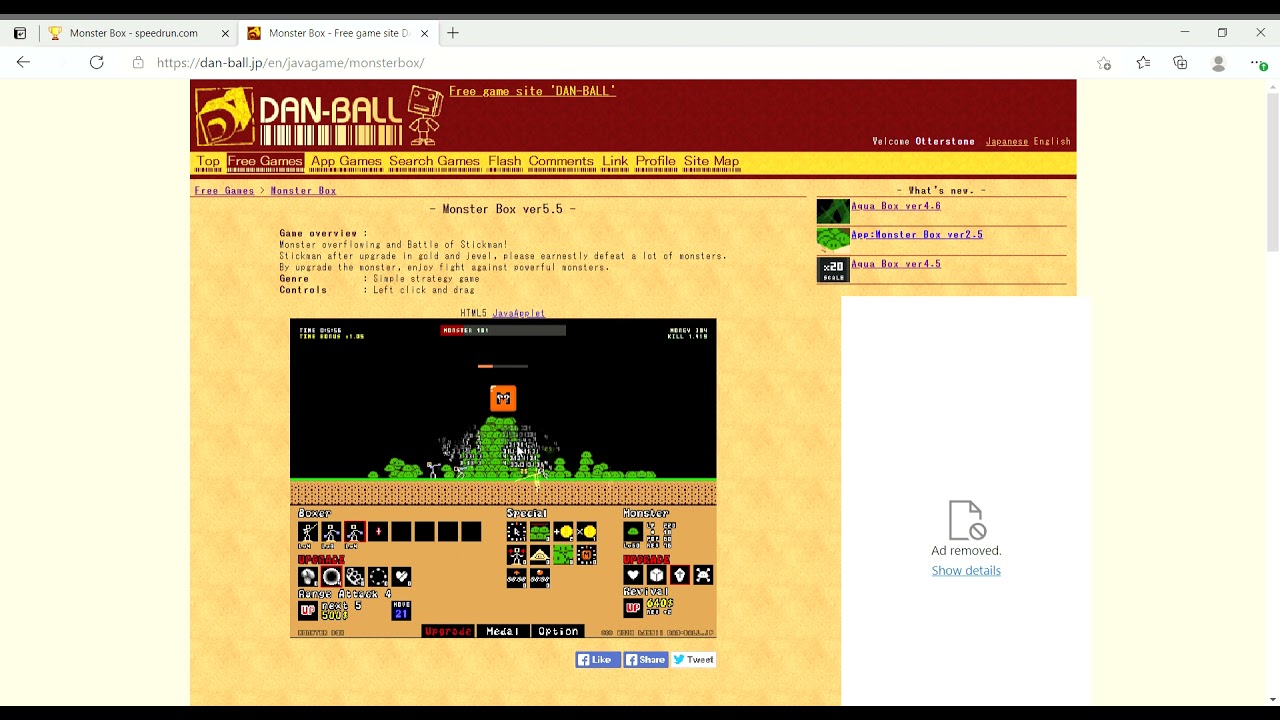The width and height of the screenshot is (1280, 720).
Task: Click the browser address bar URL
Action: click(290, 62)
